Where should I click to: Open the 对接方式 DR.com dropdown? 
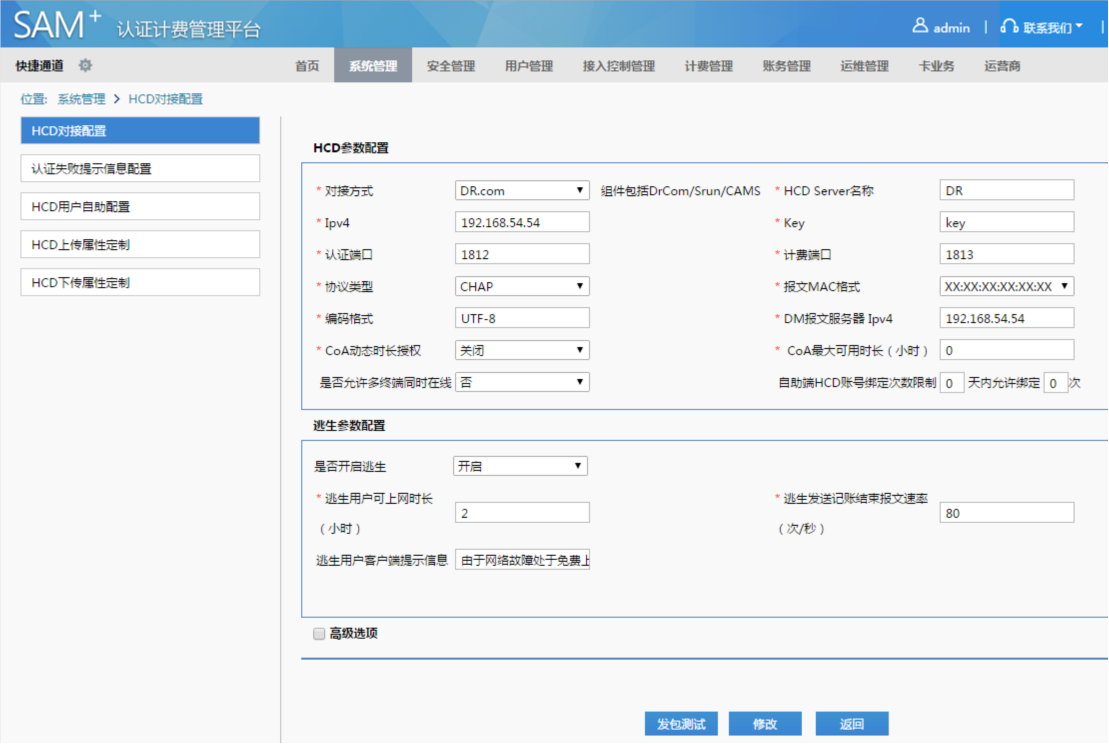point(522,190)
